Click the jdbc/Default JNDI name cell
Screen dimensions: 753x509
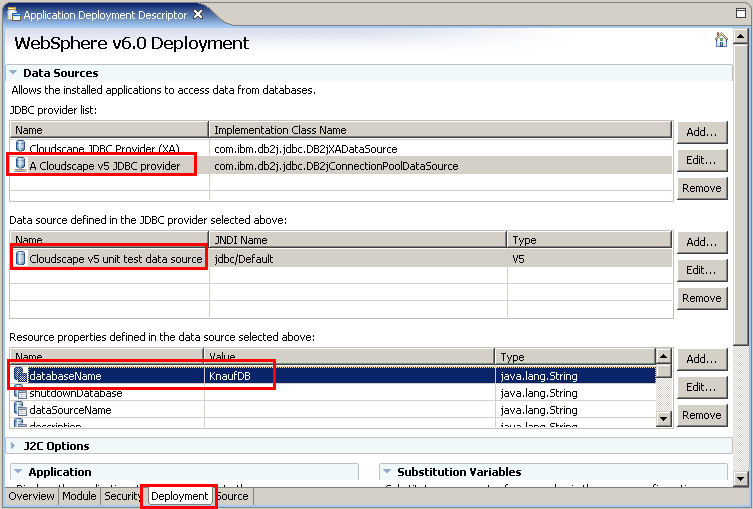(x=358, y=259)
